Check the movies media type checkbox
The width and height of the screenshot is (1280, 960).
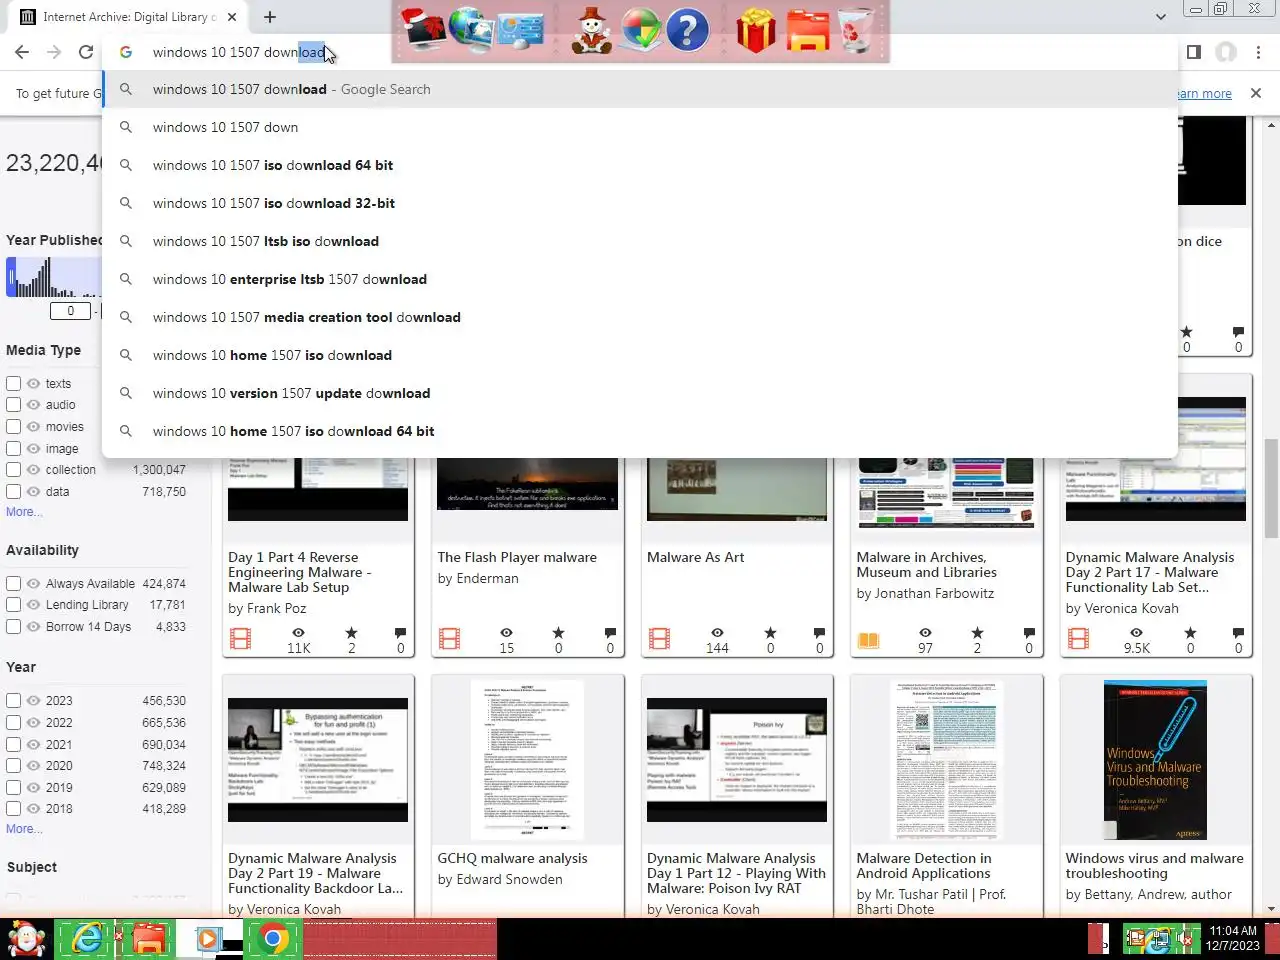[x=13, y=427]
